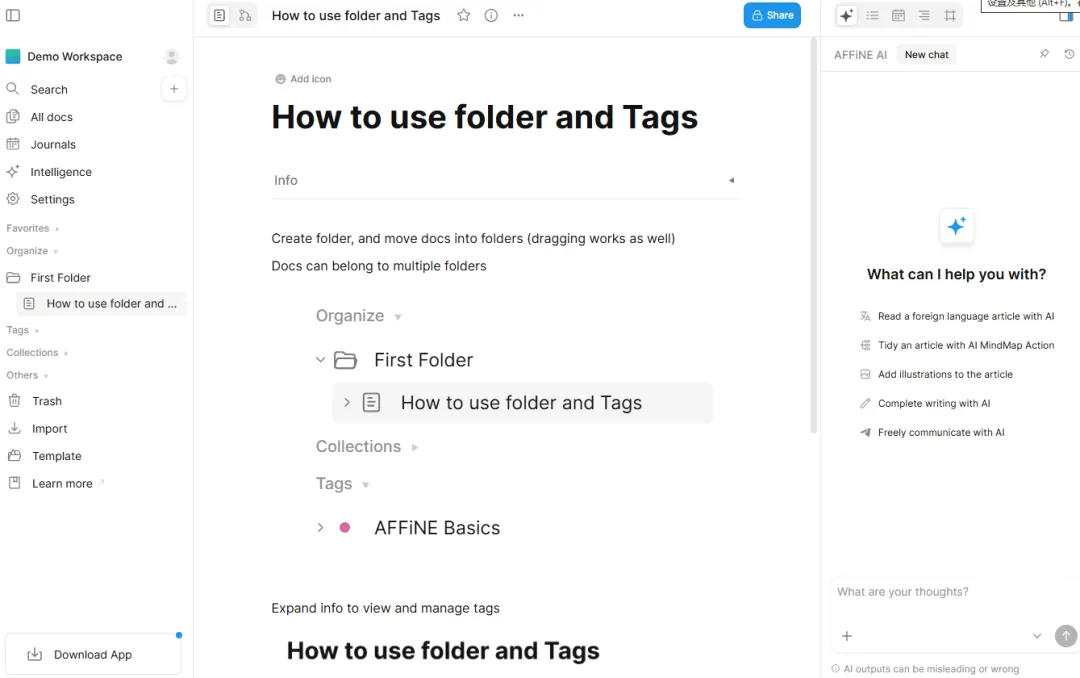
Task: Open Template in sidebar
Action: 56,456
